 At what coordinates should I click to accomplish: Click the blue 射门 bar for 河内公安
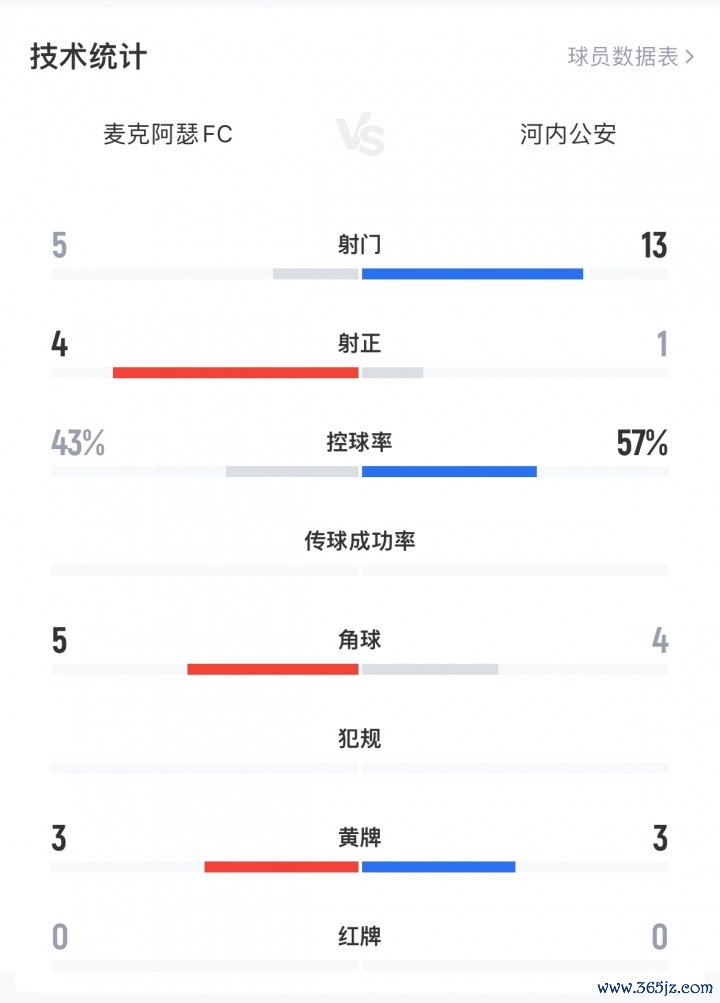coord(472,273)
